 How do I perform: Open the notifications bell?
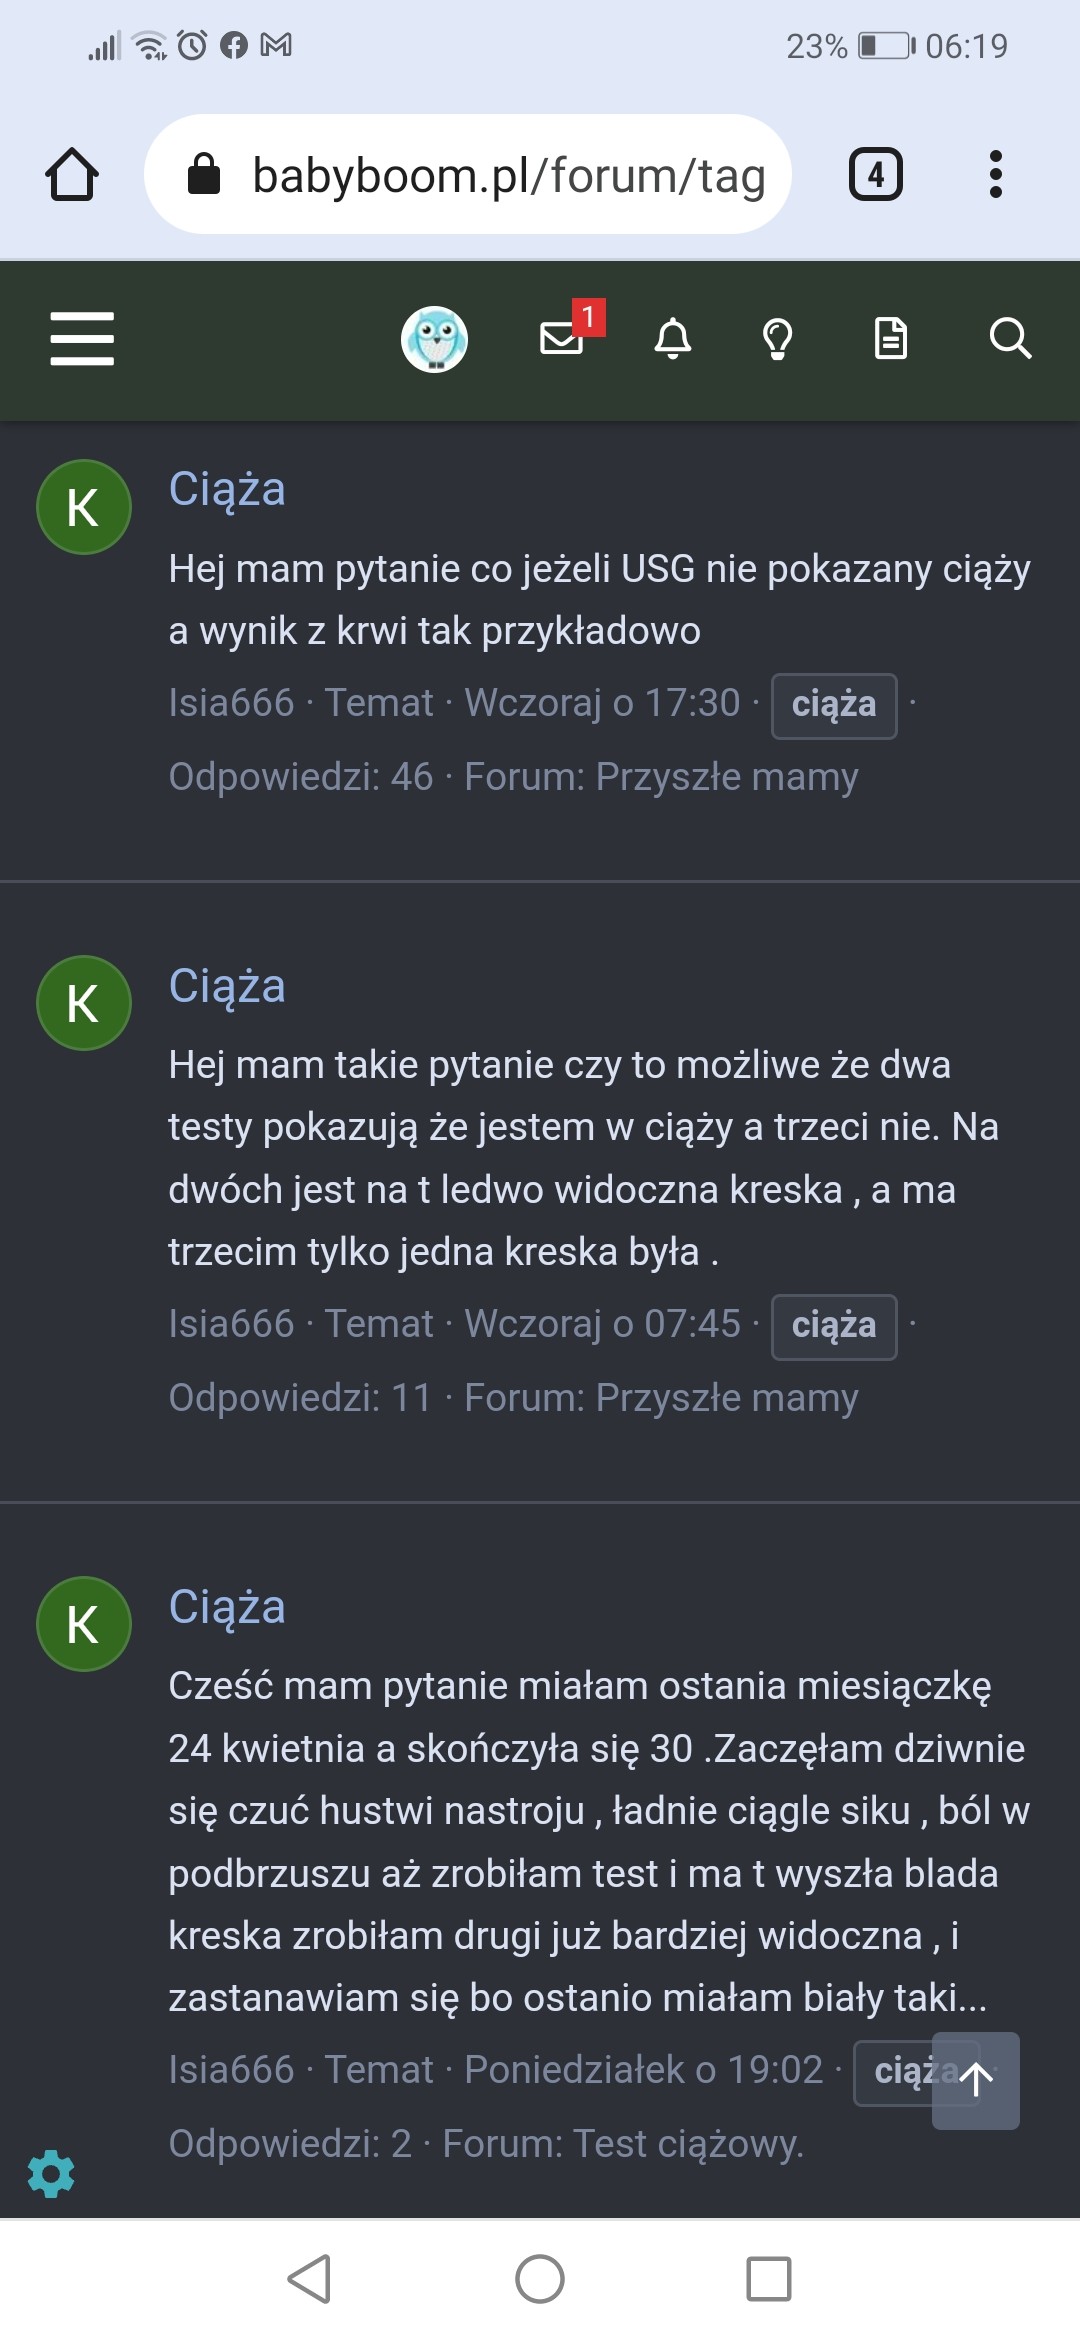pyautogui.click(x=673, y=338)
